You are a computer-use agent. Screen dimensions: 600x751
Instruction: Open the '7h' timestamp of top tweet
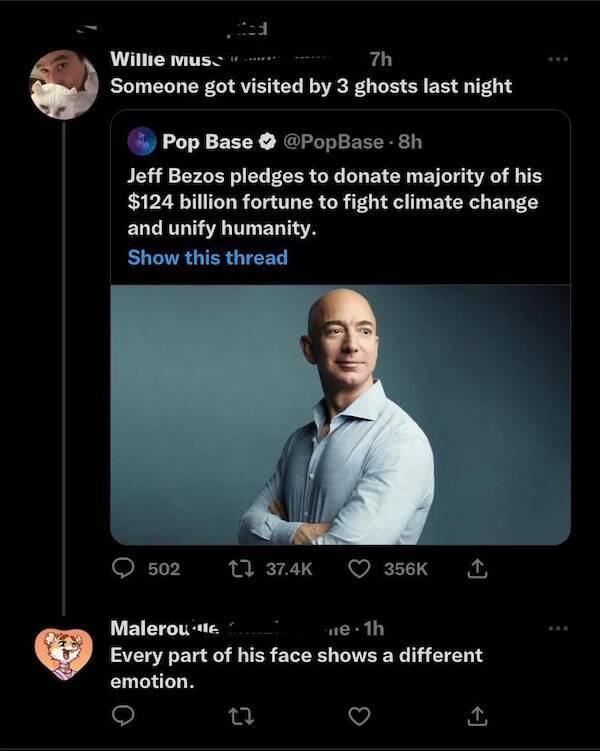[380, 59]
